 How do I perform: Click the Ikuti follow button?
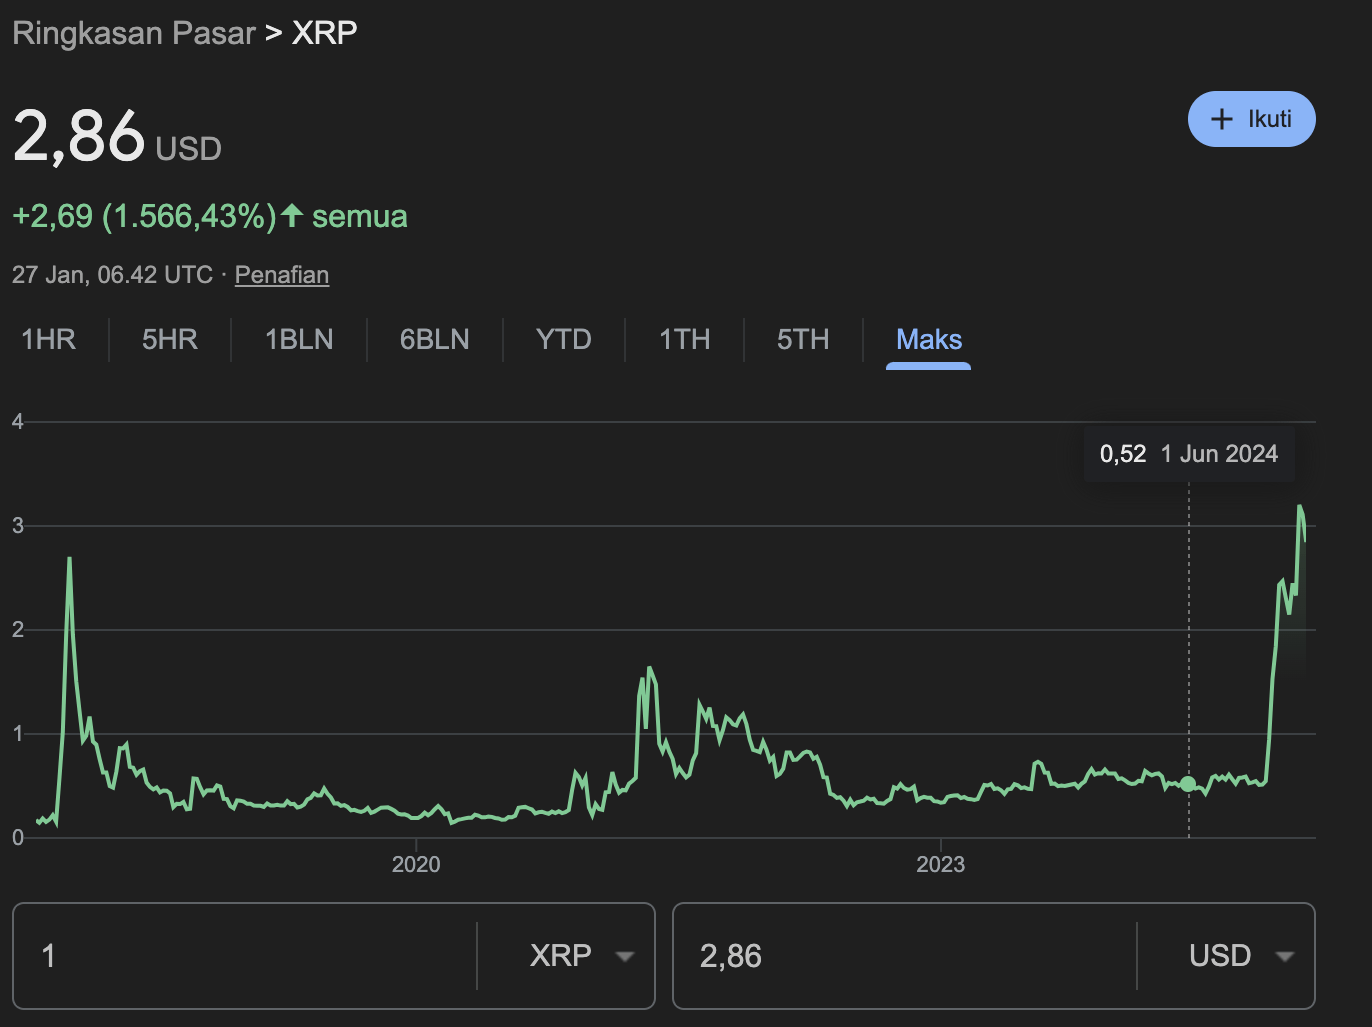[x=1251, y=119]
